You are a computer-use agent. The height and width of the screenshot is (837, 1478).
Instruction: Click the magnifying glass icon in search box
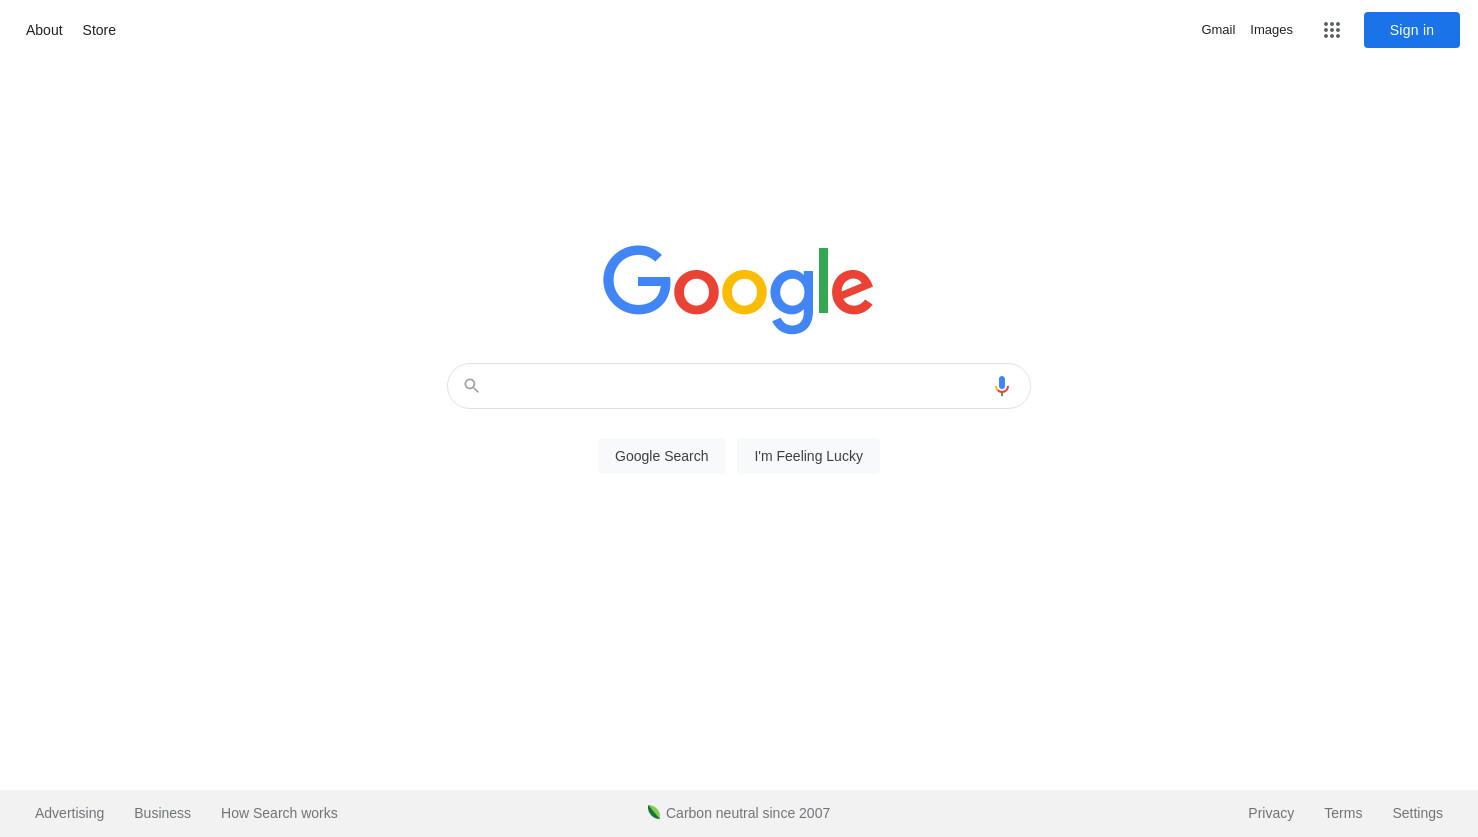click(x=471, y=386)
